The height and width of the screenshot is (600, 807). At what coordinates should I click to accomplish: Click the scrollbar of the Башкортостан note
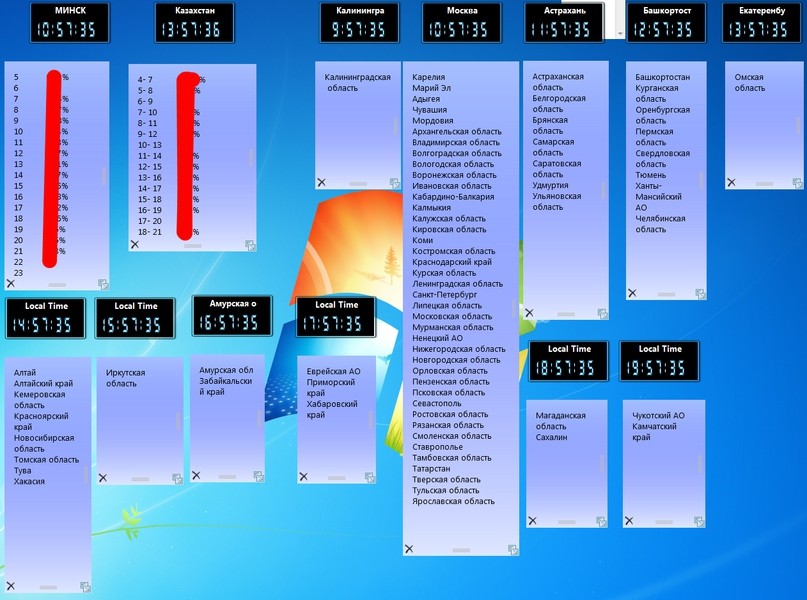click(701, 180)
